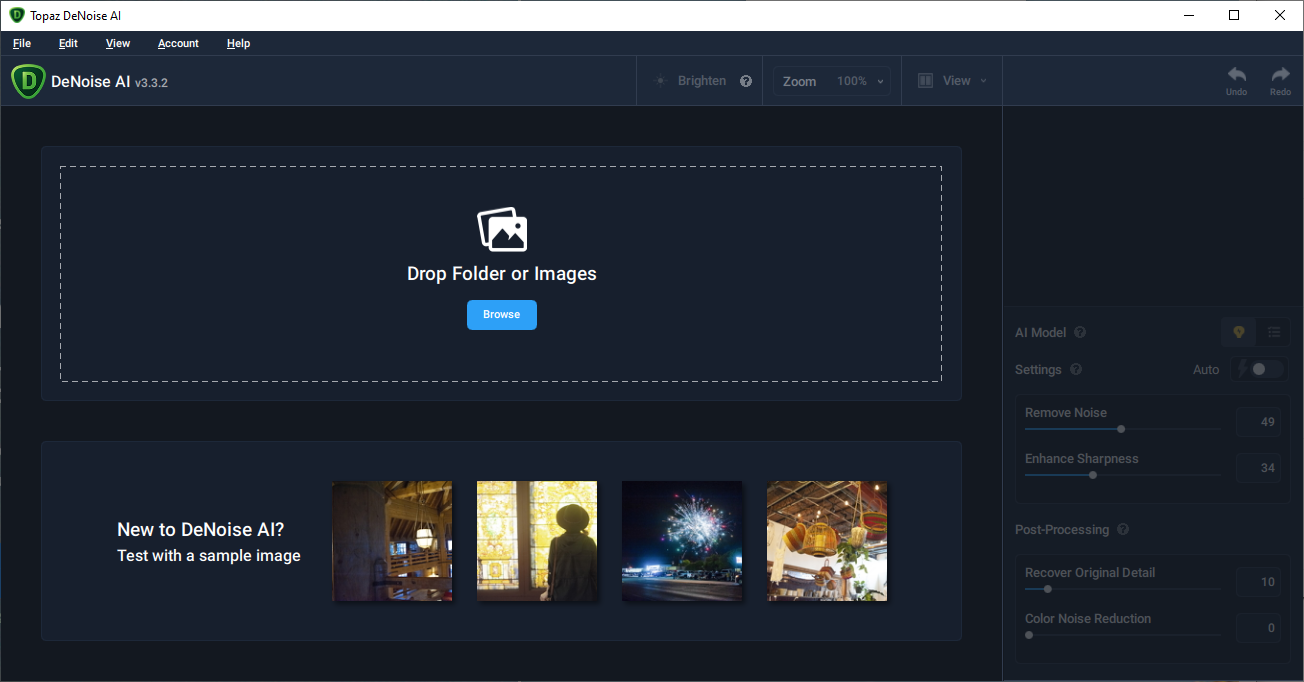Screen dimensions: 1304x682
Task: Click the Color Noise Reduction slider handle
Action: point(1029,635)
